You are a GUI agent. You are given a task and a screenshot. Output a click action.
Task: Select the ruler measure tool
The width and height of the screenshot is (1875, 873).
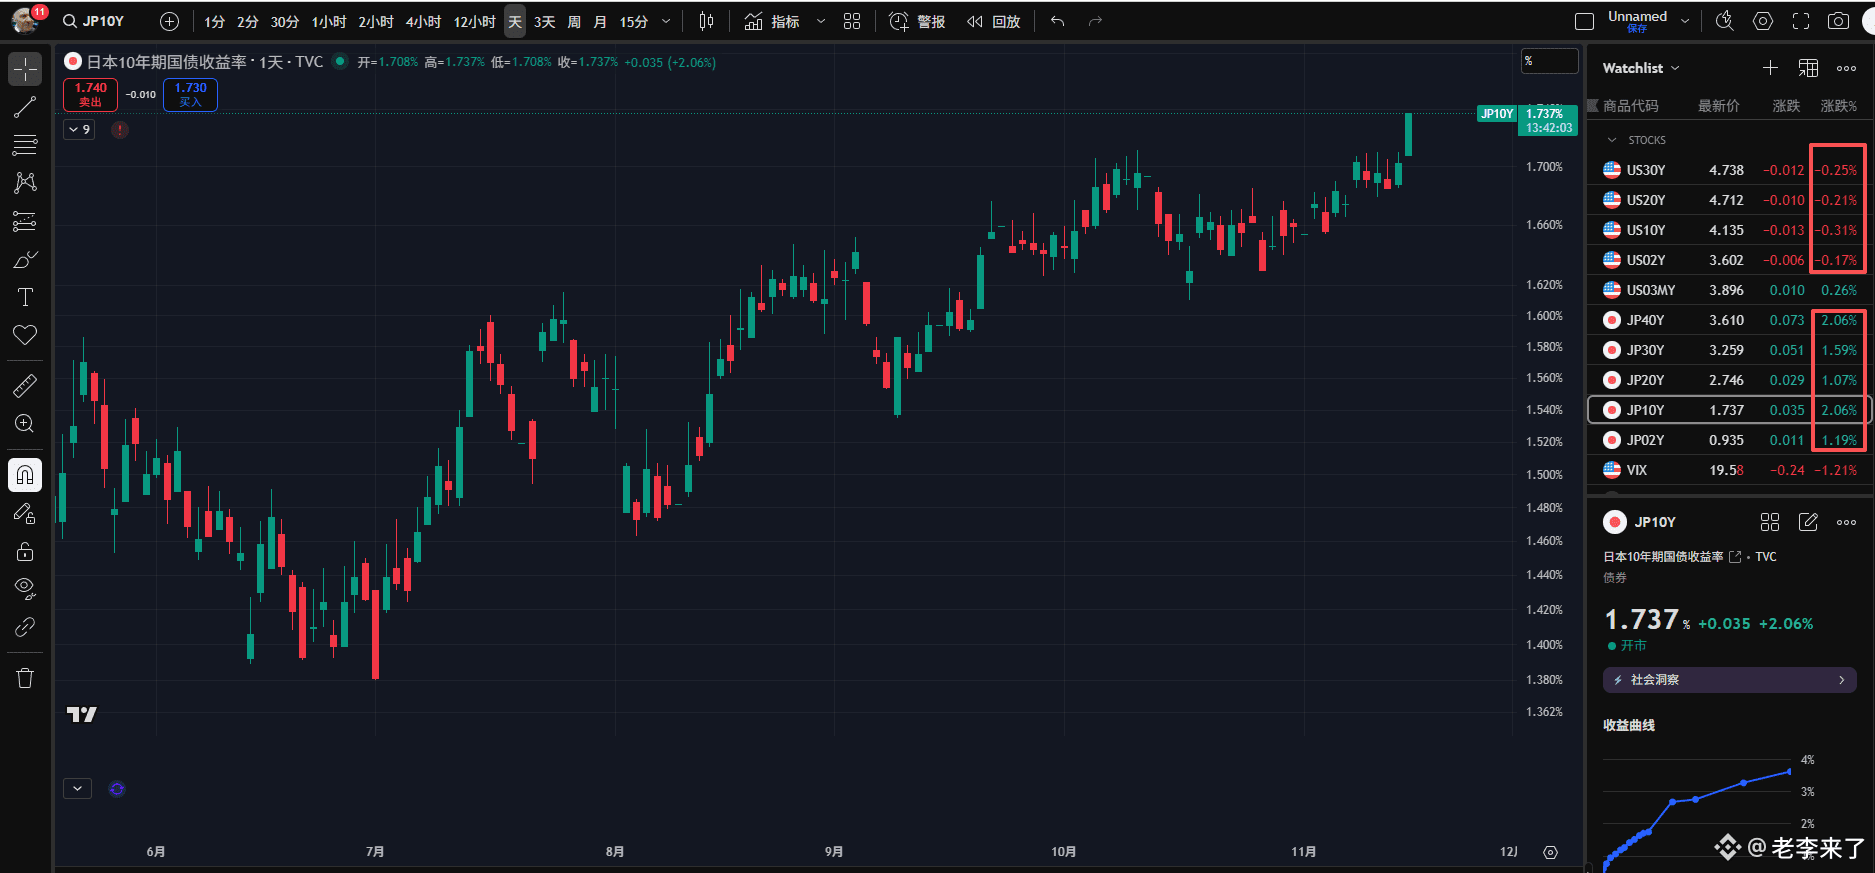25,385
